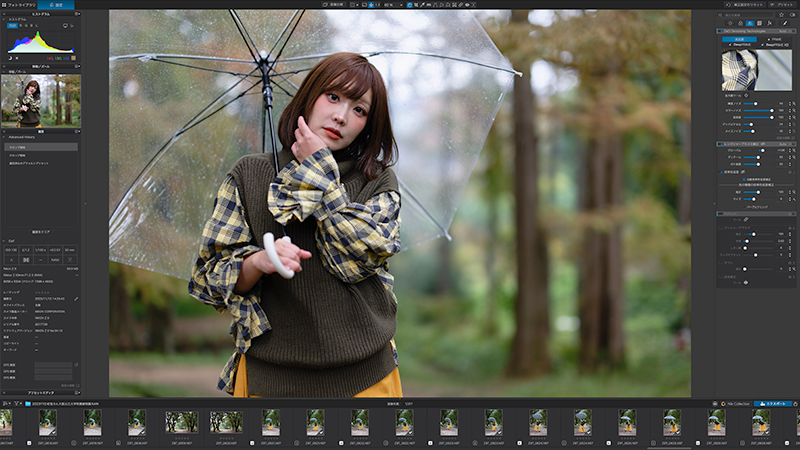The width and height of the screenshot is (800, 450).
Task: Collapse the レンズシャープネス correction section
Action: (756, 144)
